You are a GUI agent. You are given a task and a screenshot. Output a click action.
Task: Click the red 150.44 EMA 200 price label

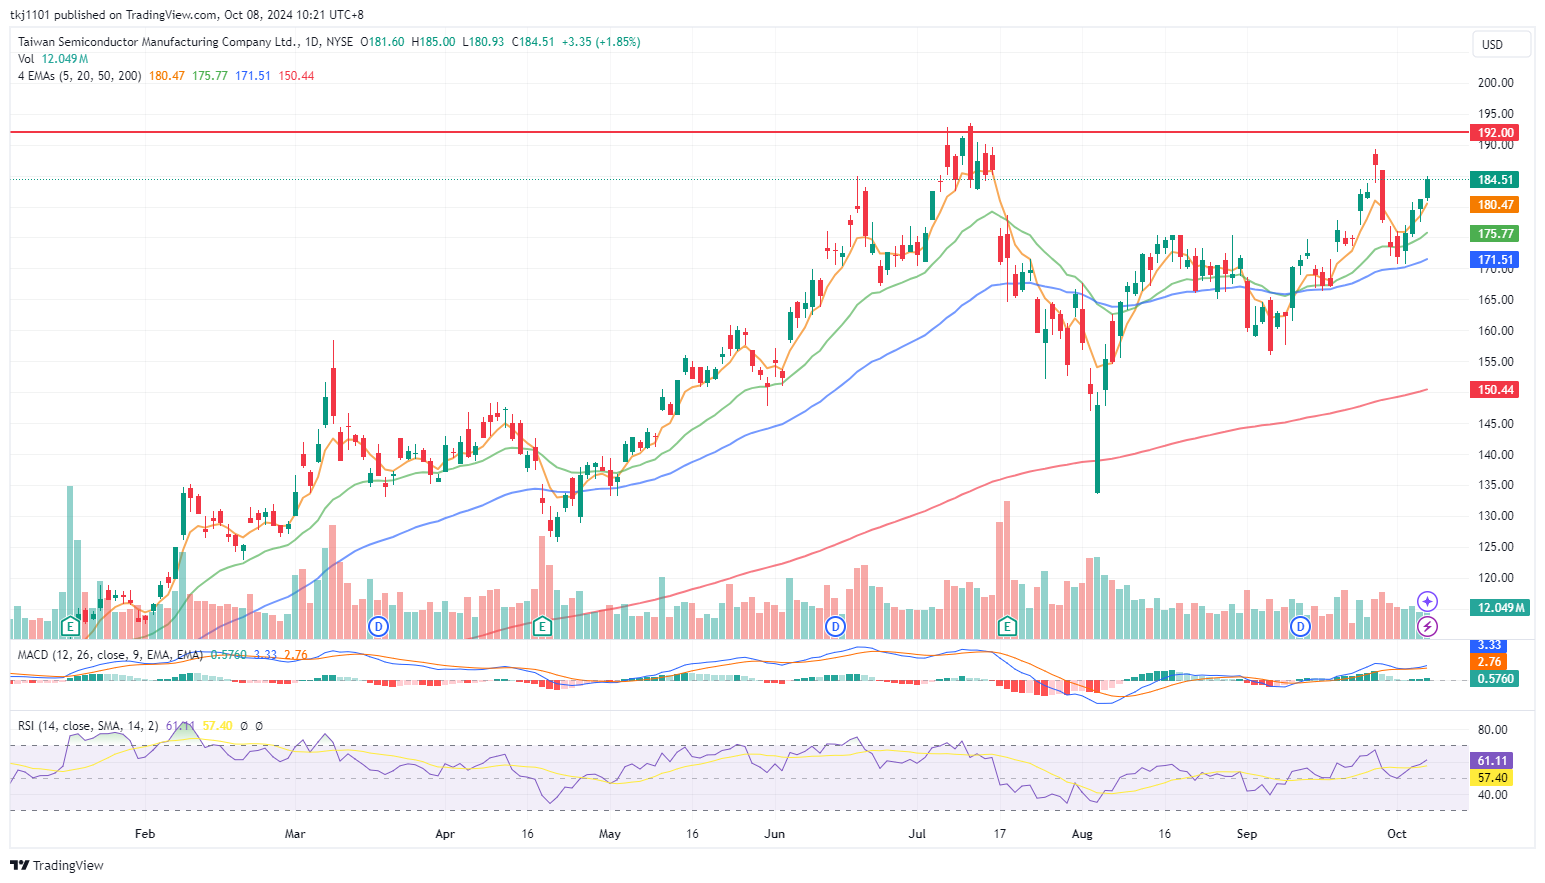pyautogui.click(x=1495, y=390)
